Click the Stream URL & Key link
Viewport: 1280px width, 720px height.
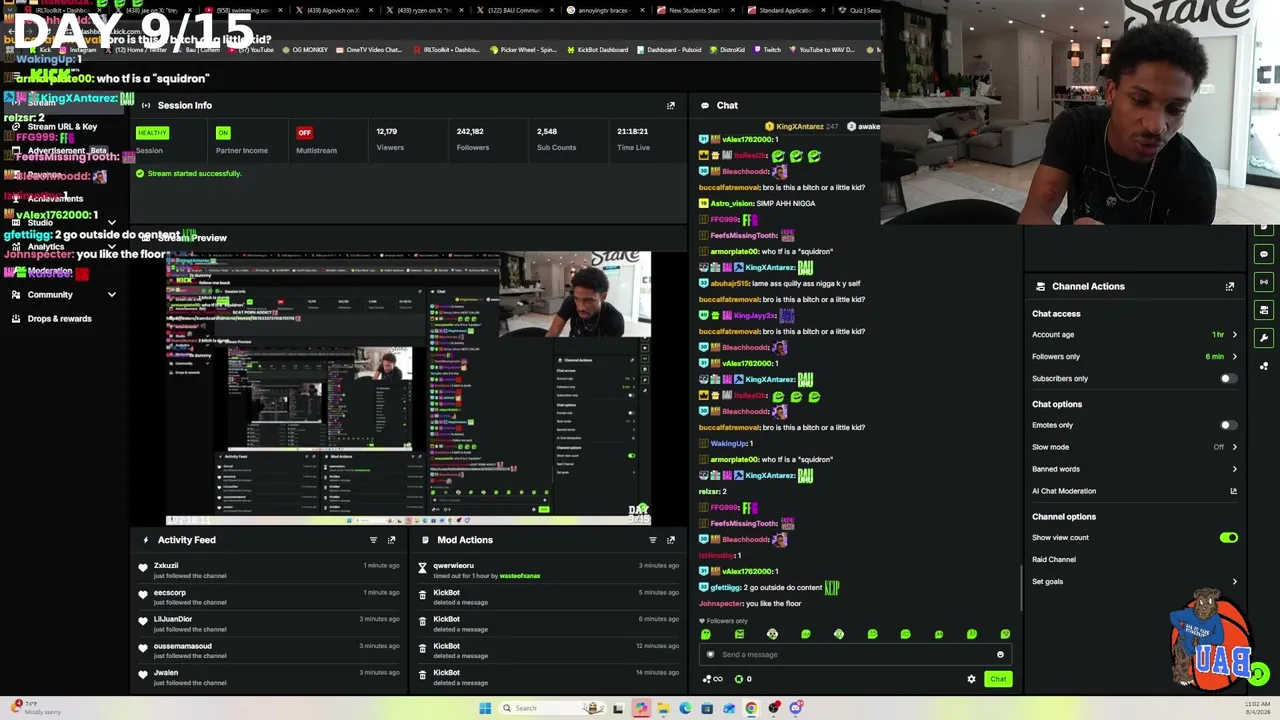tap(62, 127)
